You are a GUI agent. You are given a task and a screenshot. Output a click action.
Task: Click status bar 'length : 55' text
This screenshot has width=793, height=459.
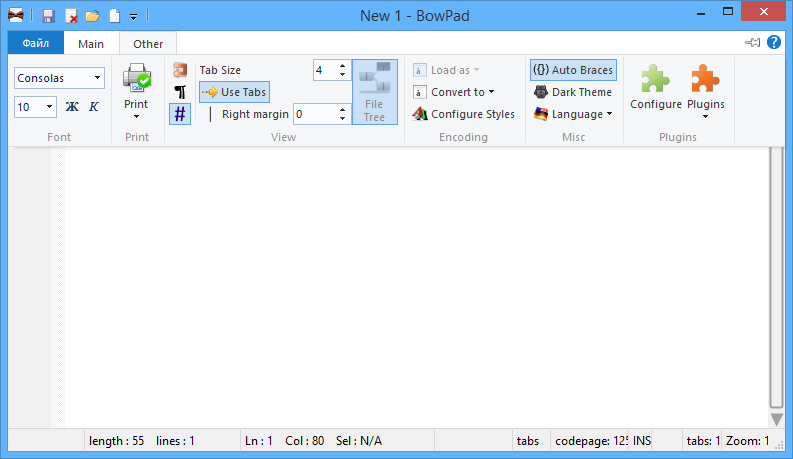tap(116, 441)
